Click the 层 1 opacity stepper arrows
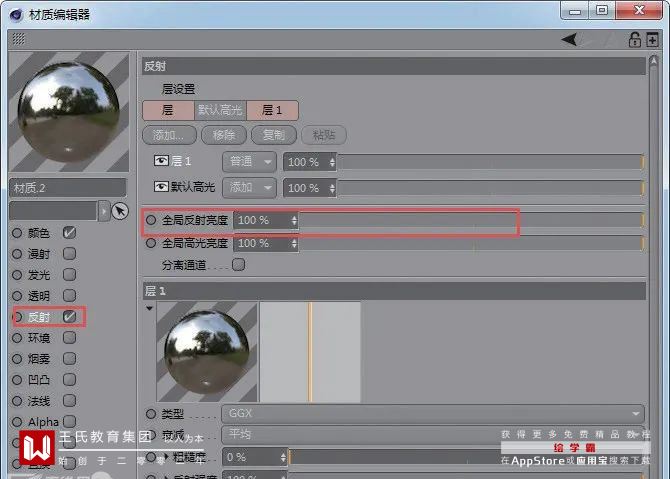This screenshot has height=479, width=670. pyautogui.click(x=332, y=162)
